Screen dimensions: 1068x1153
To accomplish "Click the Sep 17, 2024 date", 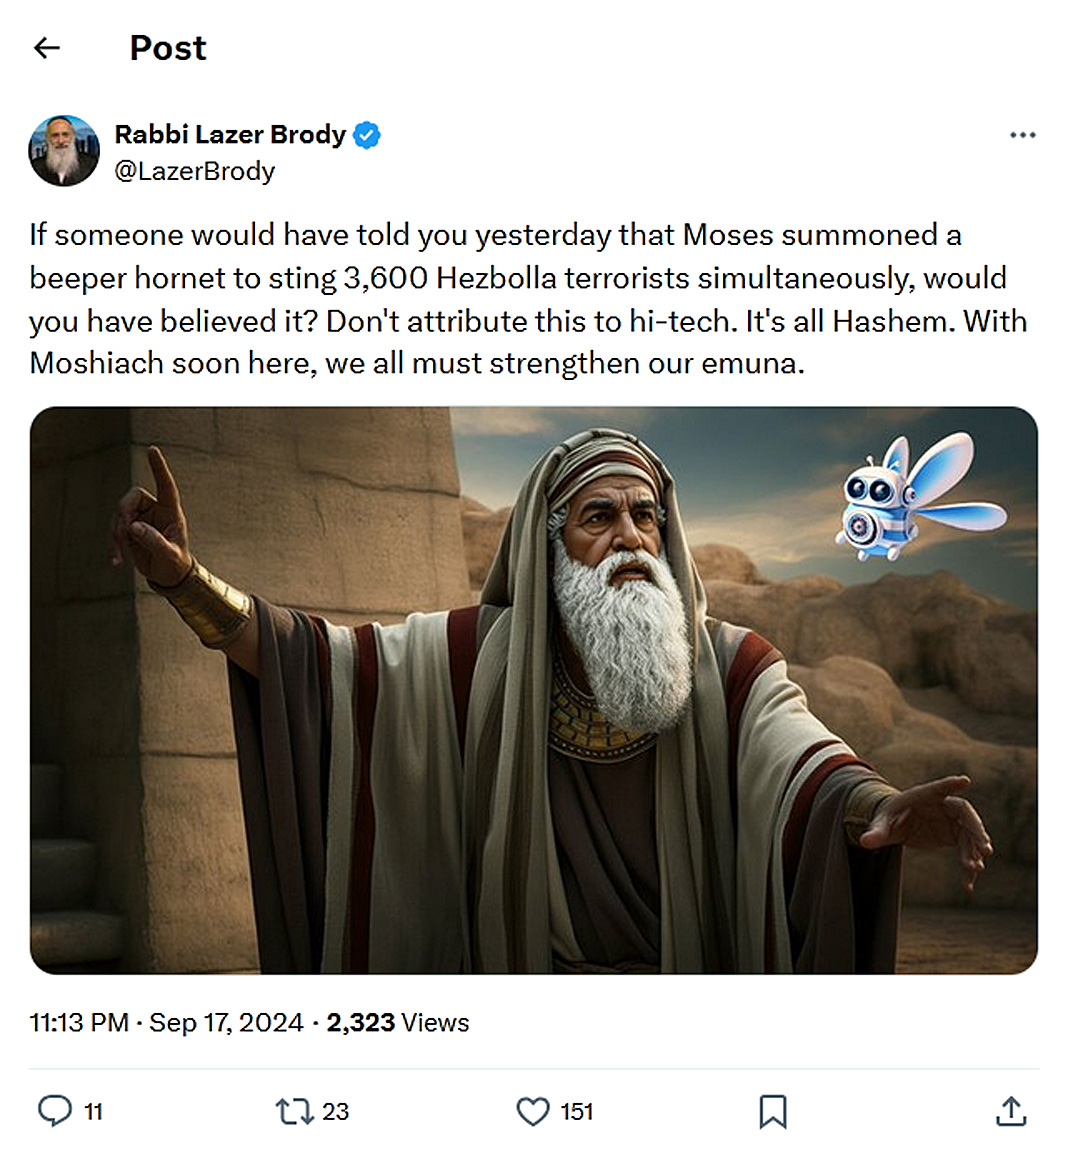I will [226, 1022].
